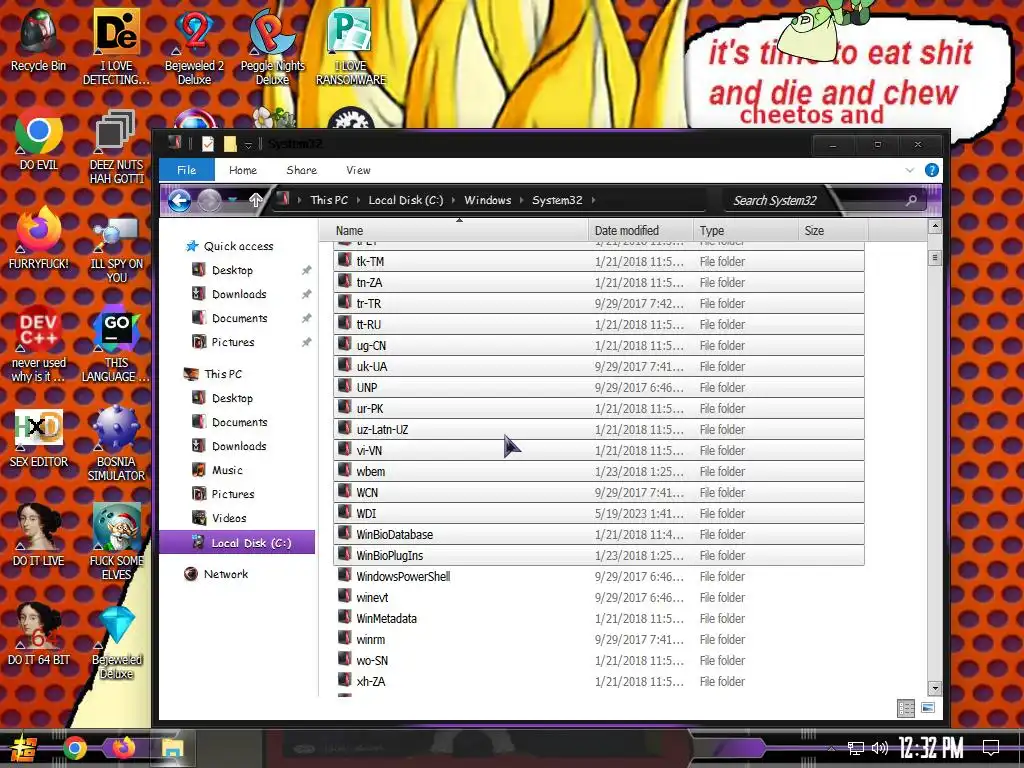Switch to Large icons view layout icon
Viewport: 1024px width, 768px height.
[x=927, y=708]
